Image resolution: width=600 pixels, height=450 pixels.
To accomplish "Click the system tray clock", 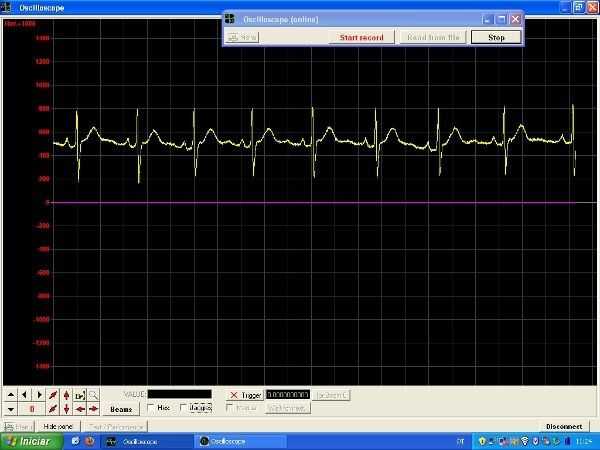I will pos(584,442).
